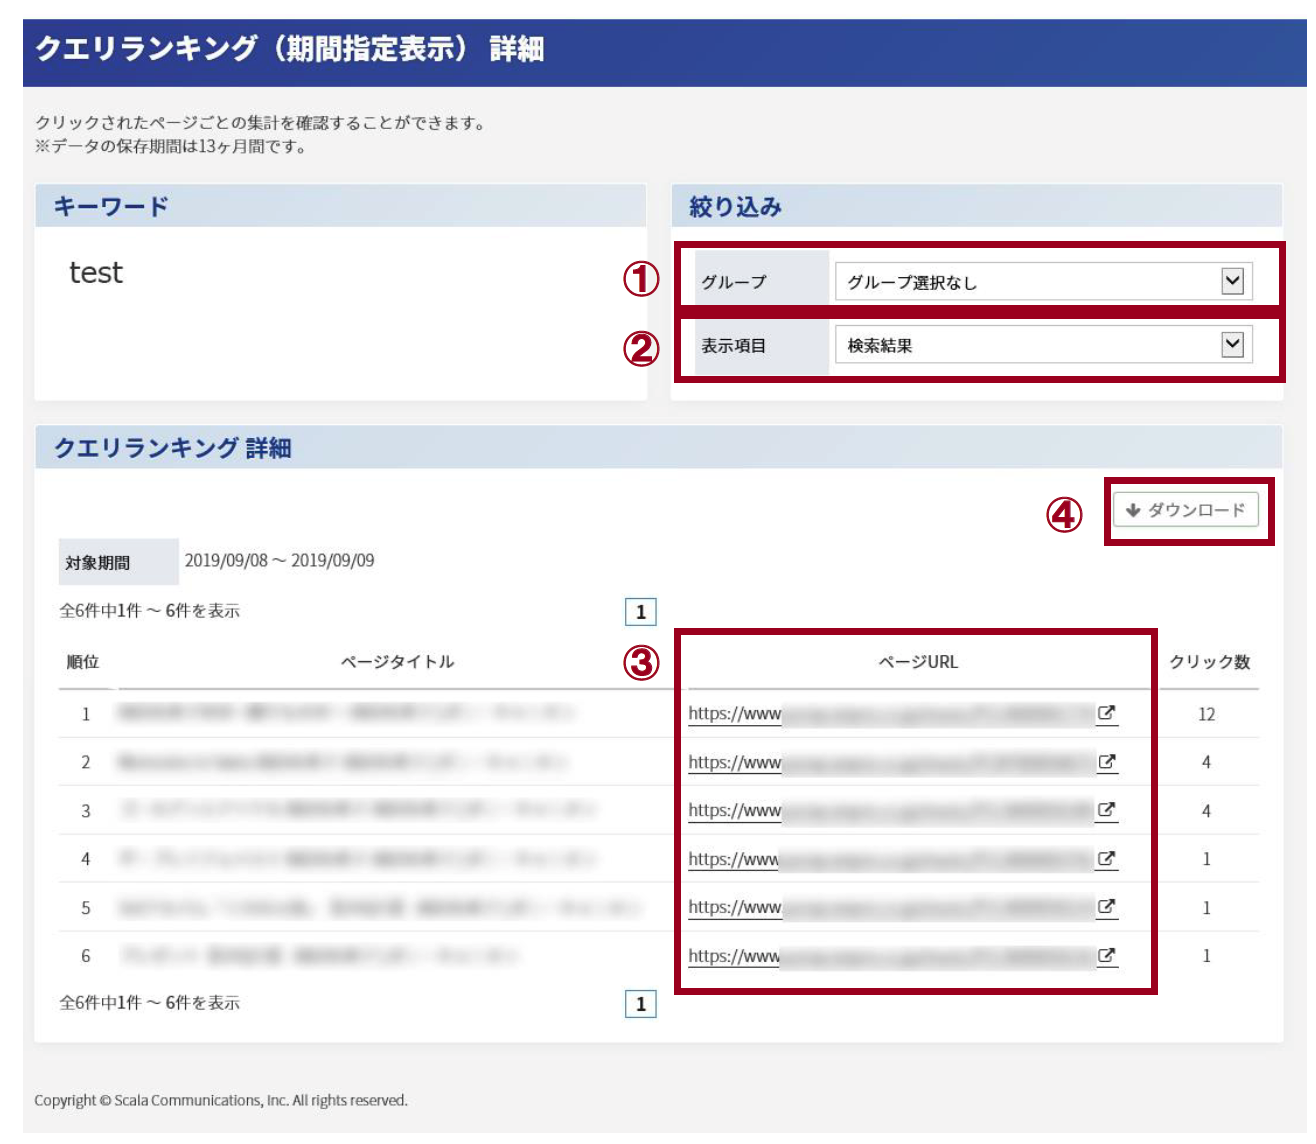Screen dimensions: 1316x1144
Task: Select page 1 in top pagination
Action: pos(641,612)
